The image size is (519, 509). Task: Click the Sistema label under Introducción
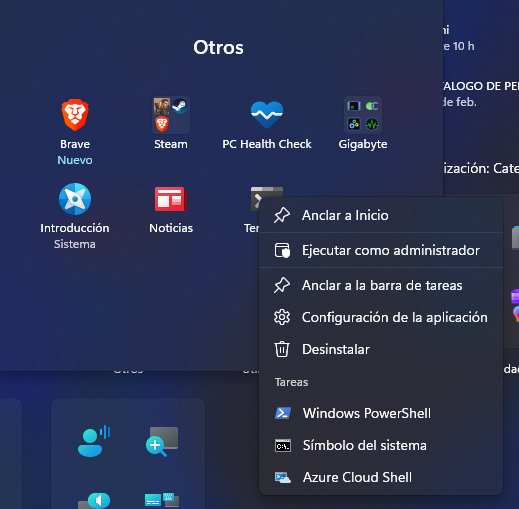[75, 244]
